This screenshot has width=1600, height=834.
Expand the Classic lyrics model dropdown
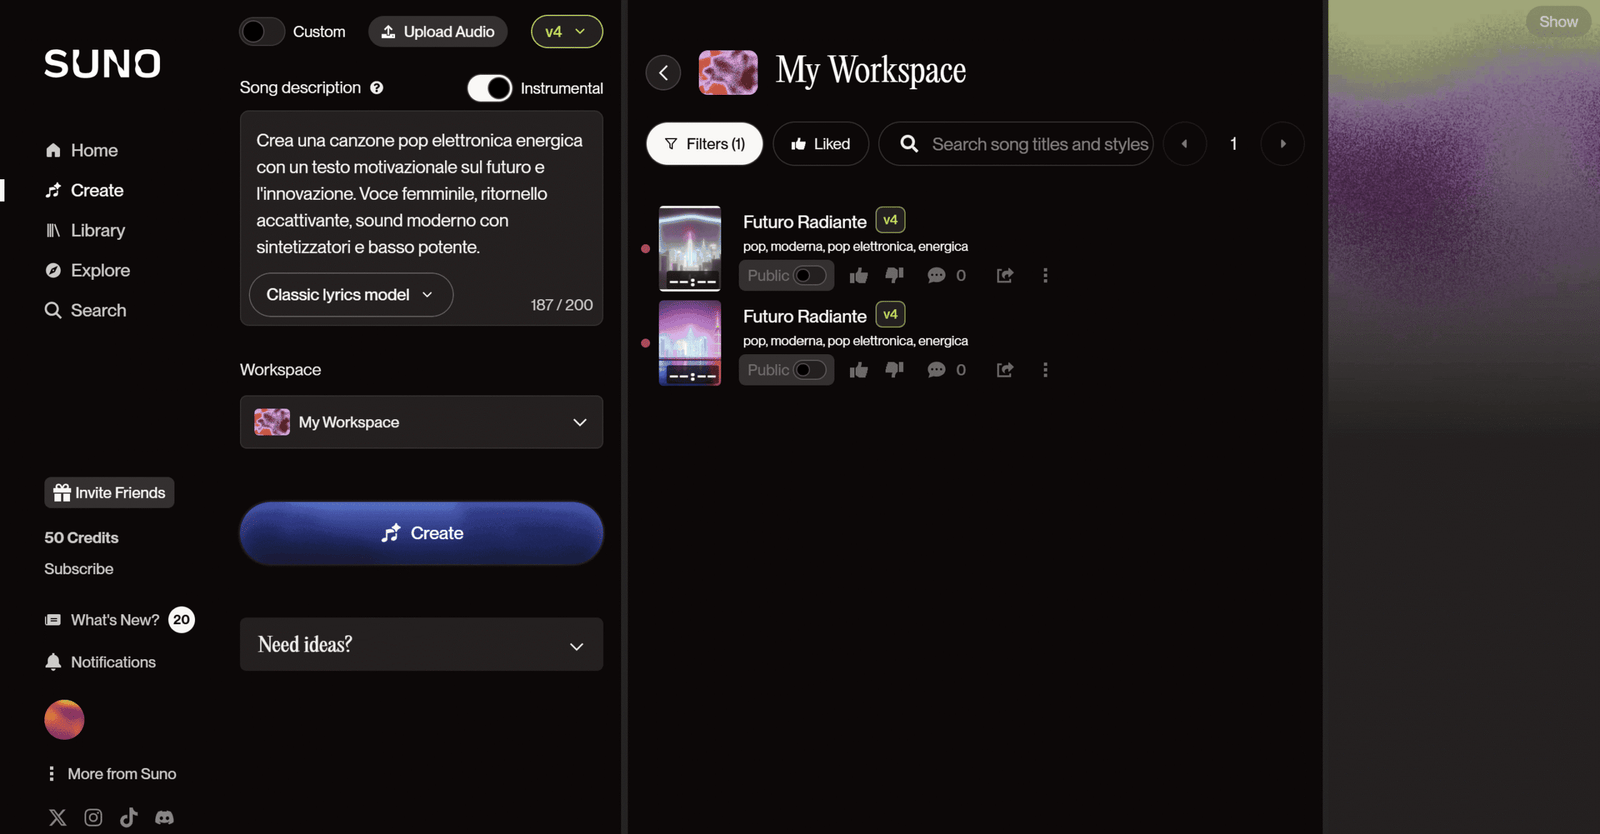click(x=350, y=295)
